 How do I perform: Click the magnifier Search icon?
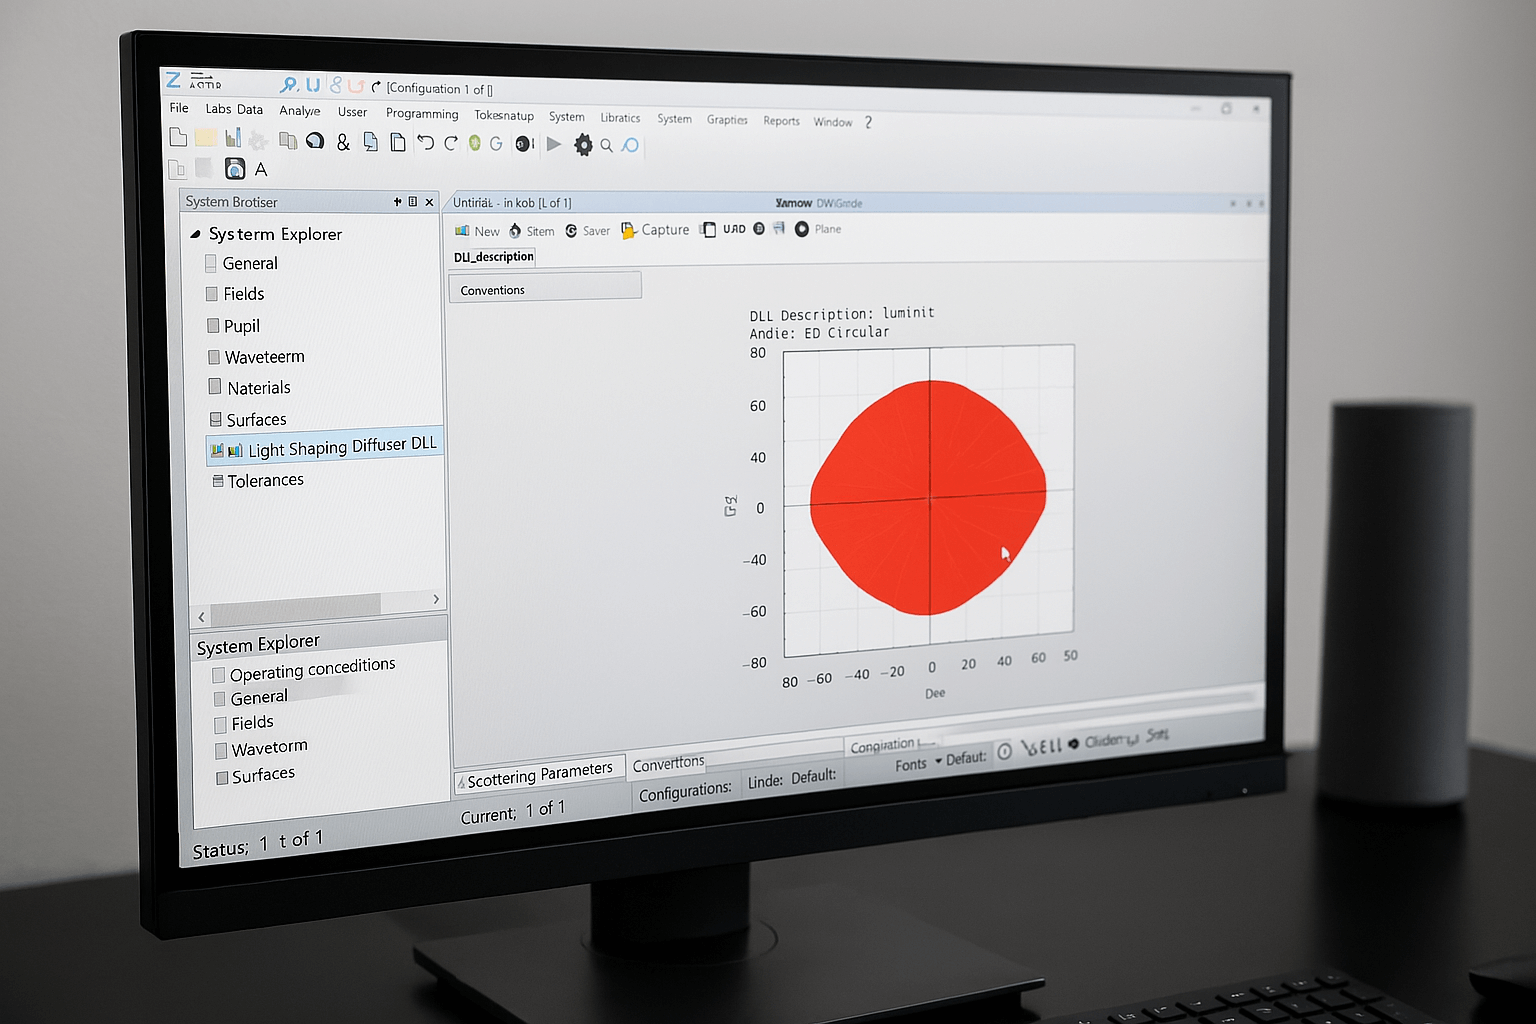(606, 145)
